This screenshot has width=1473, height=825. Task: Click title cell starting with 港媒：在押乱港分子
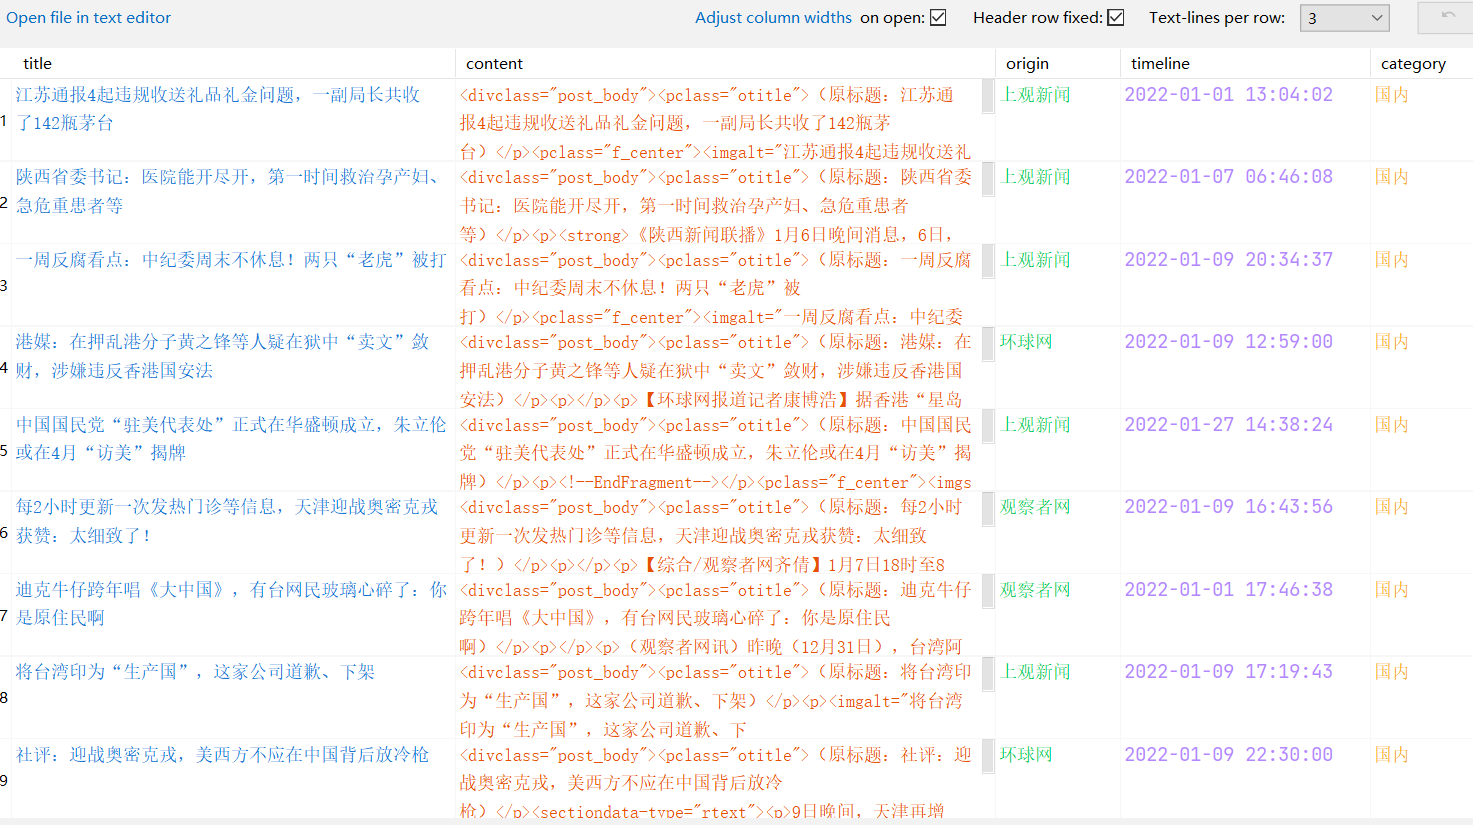232,367
